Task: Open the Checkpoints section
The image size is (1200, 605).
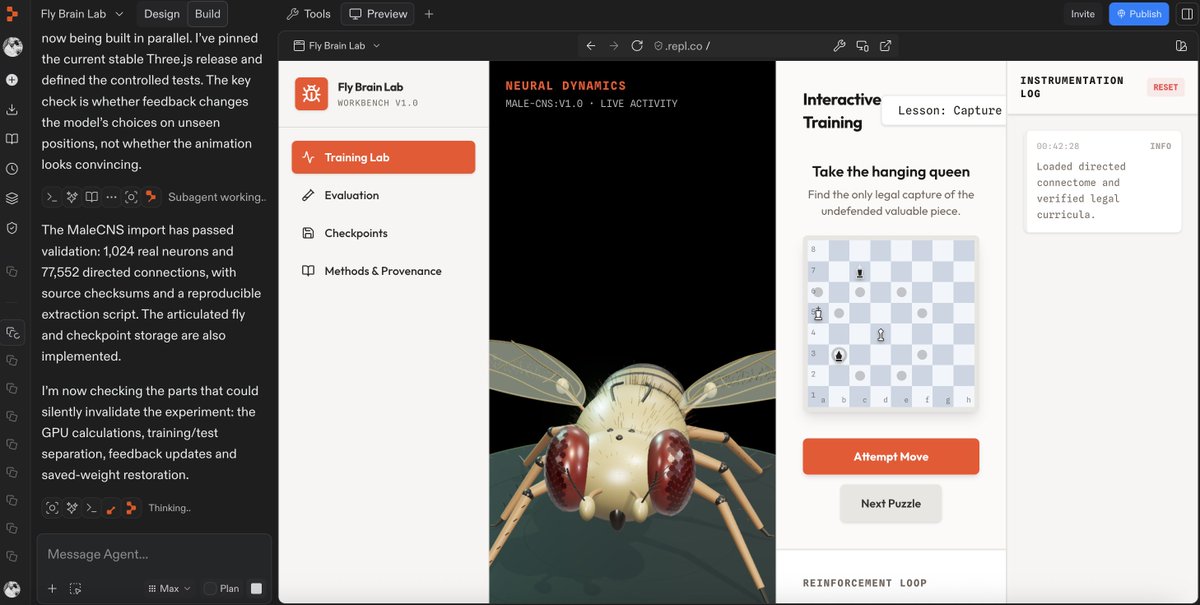Action: (383, 233)
